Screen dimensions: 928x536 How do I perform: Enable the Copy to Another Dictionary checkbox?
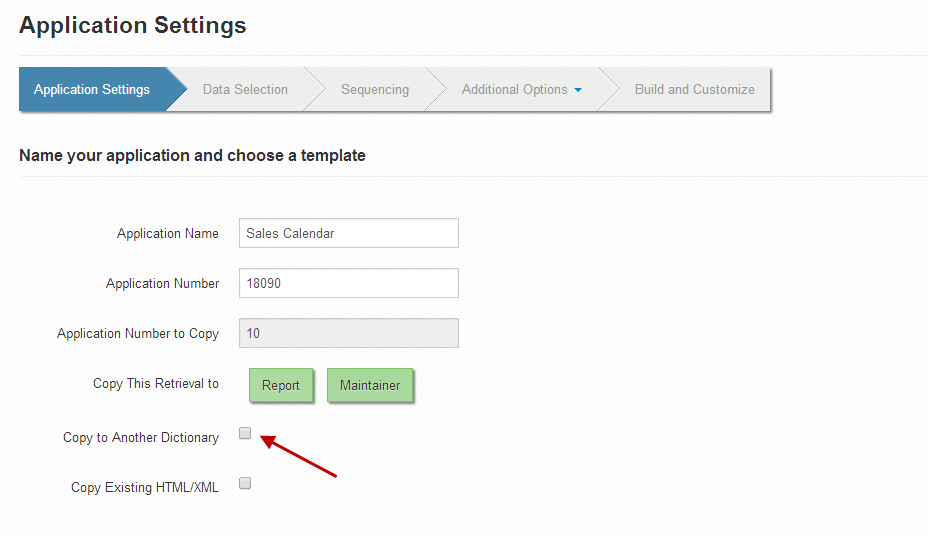pos(245,433)
